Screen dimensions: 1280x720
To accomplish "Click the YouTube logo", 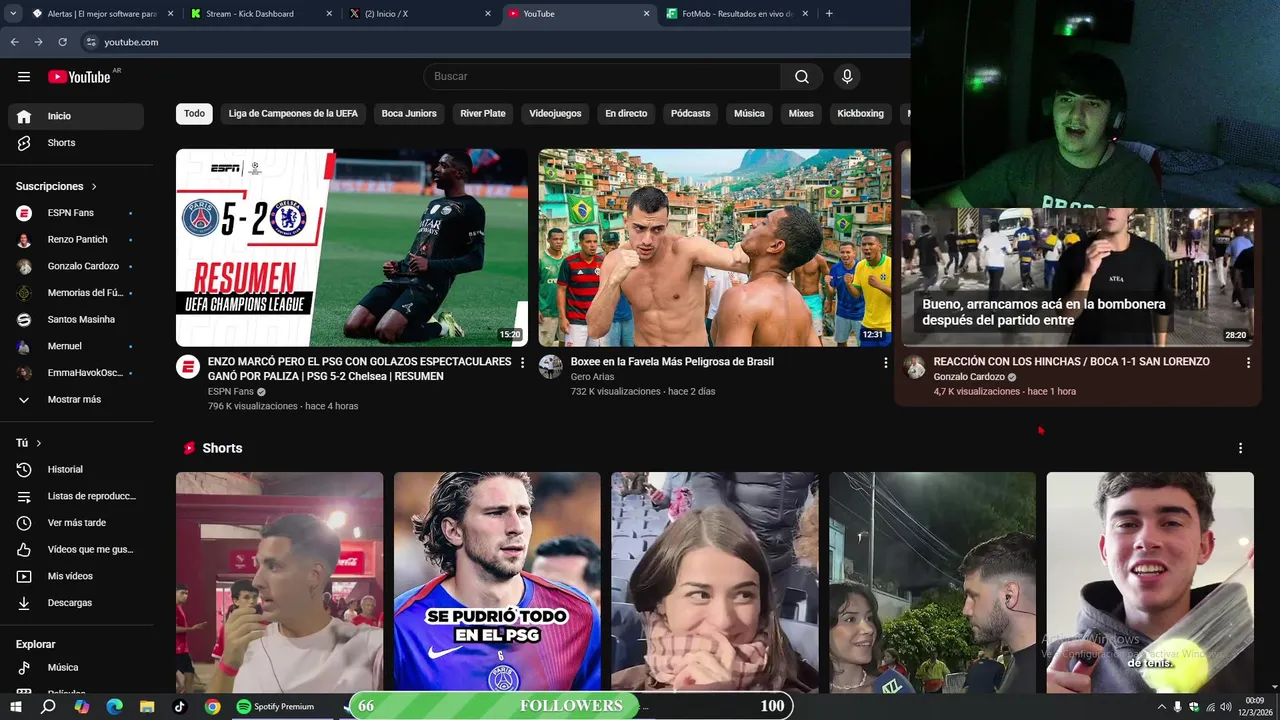I will (79, 77).
